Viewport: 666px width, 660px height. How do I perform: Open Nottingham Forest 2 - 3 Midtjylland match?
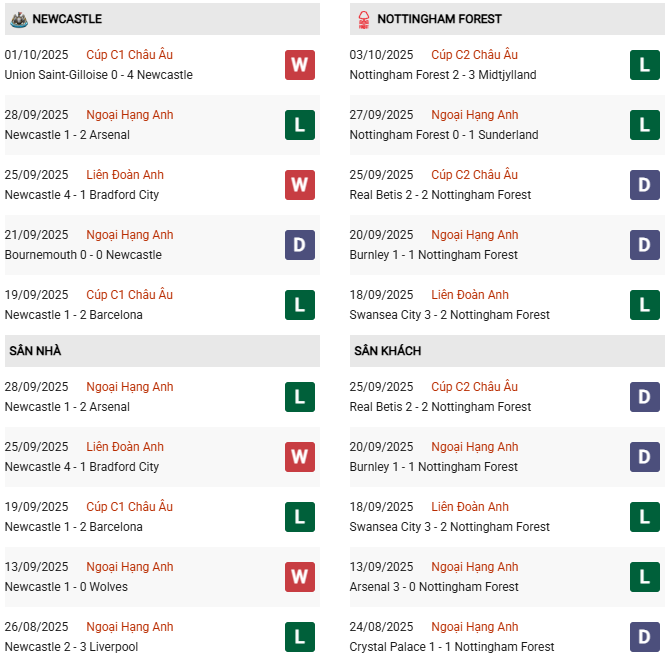pos(443,75)
